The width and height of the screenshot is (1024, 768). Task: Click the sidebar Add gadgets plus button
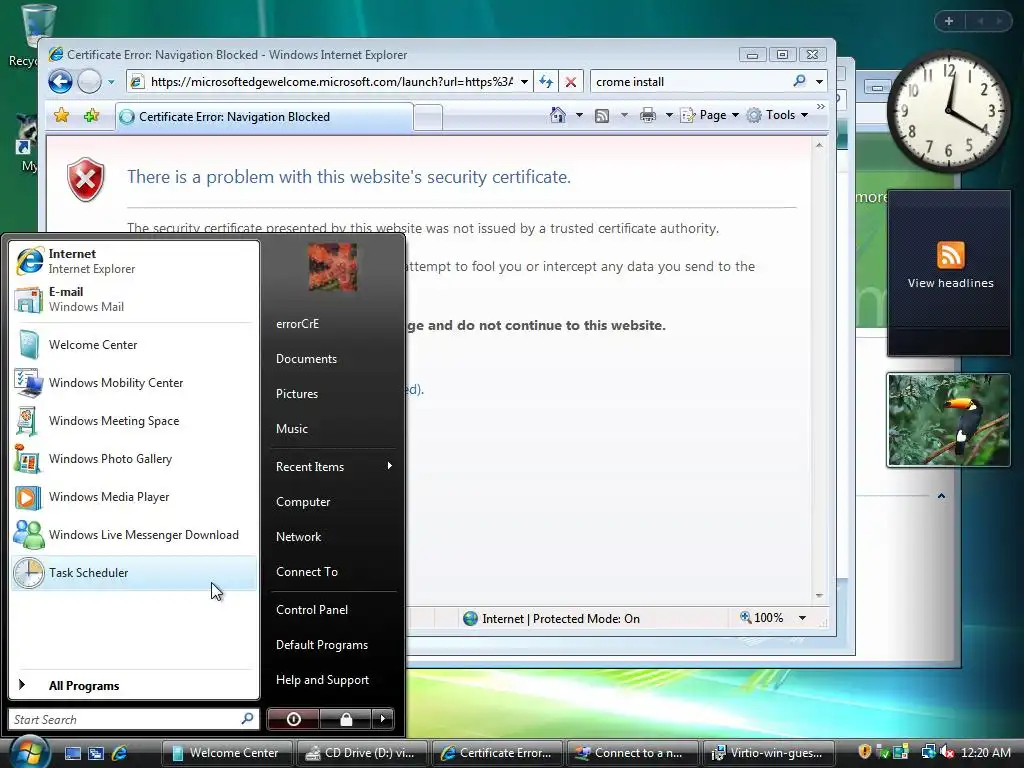click(x=949, y=21)
